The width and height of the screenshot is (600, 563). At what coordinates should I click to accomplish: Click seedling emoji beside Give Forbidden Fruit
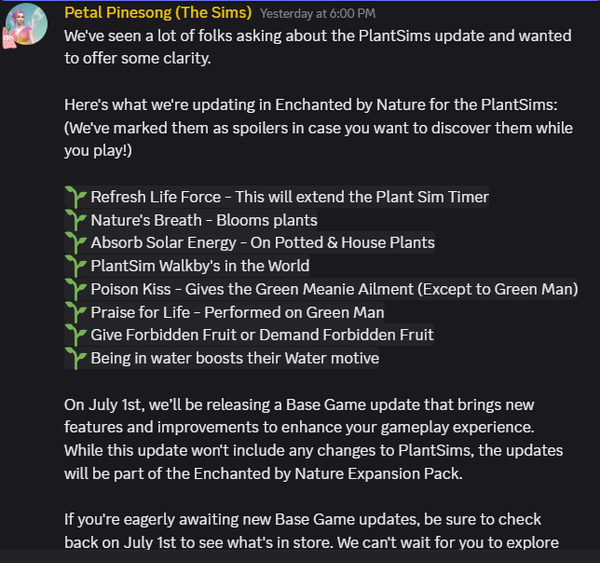coord(76,335)
